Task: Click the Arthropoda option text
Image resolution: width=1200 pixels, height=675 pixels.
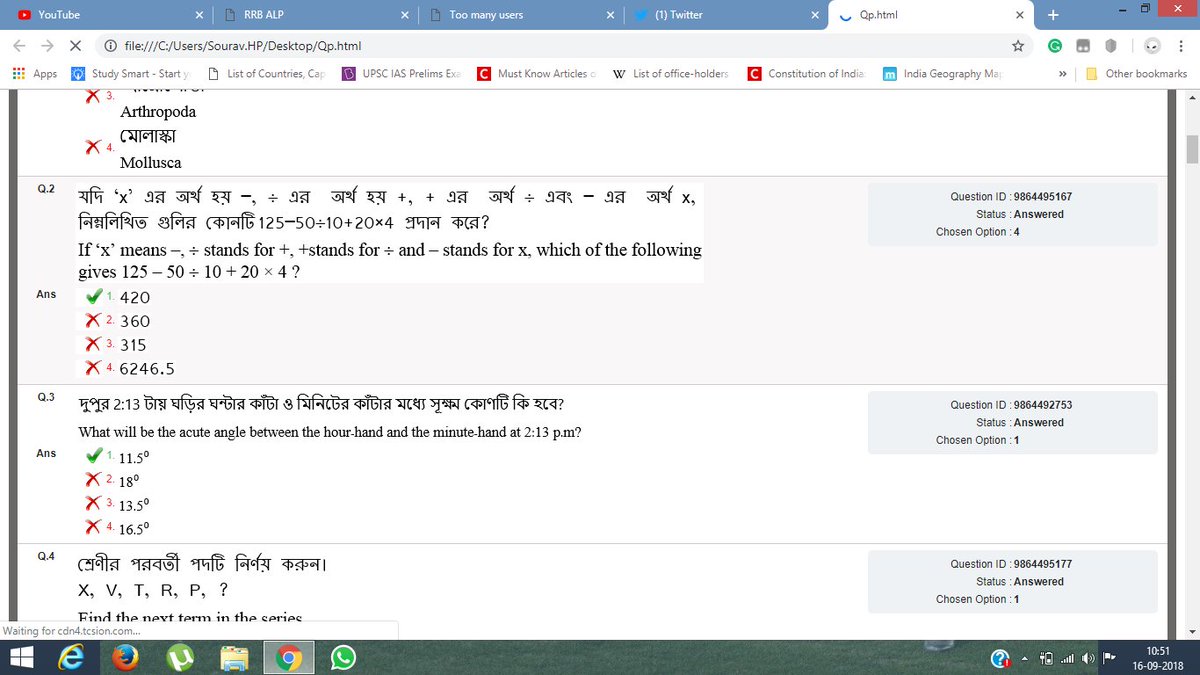Action: pyautogui.click(x=157, y=112)
